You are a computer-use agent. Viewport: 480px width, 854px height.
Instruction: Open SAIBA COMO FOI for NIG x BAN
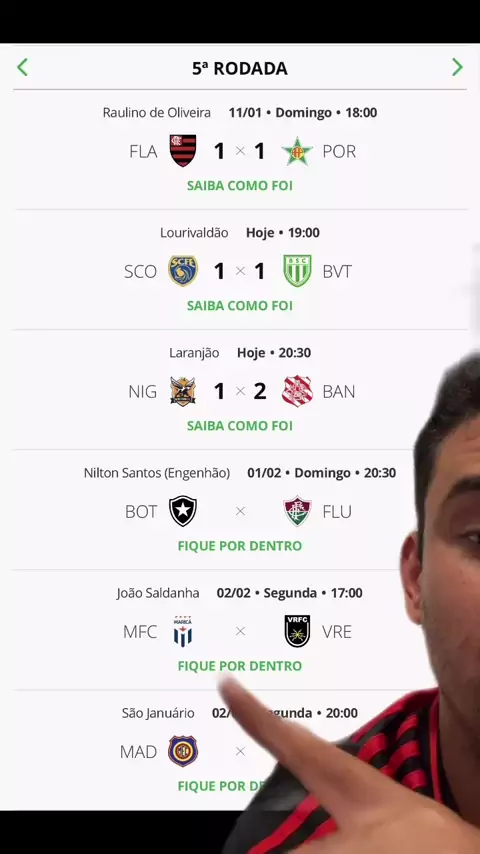click(240, 426)
